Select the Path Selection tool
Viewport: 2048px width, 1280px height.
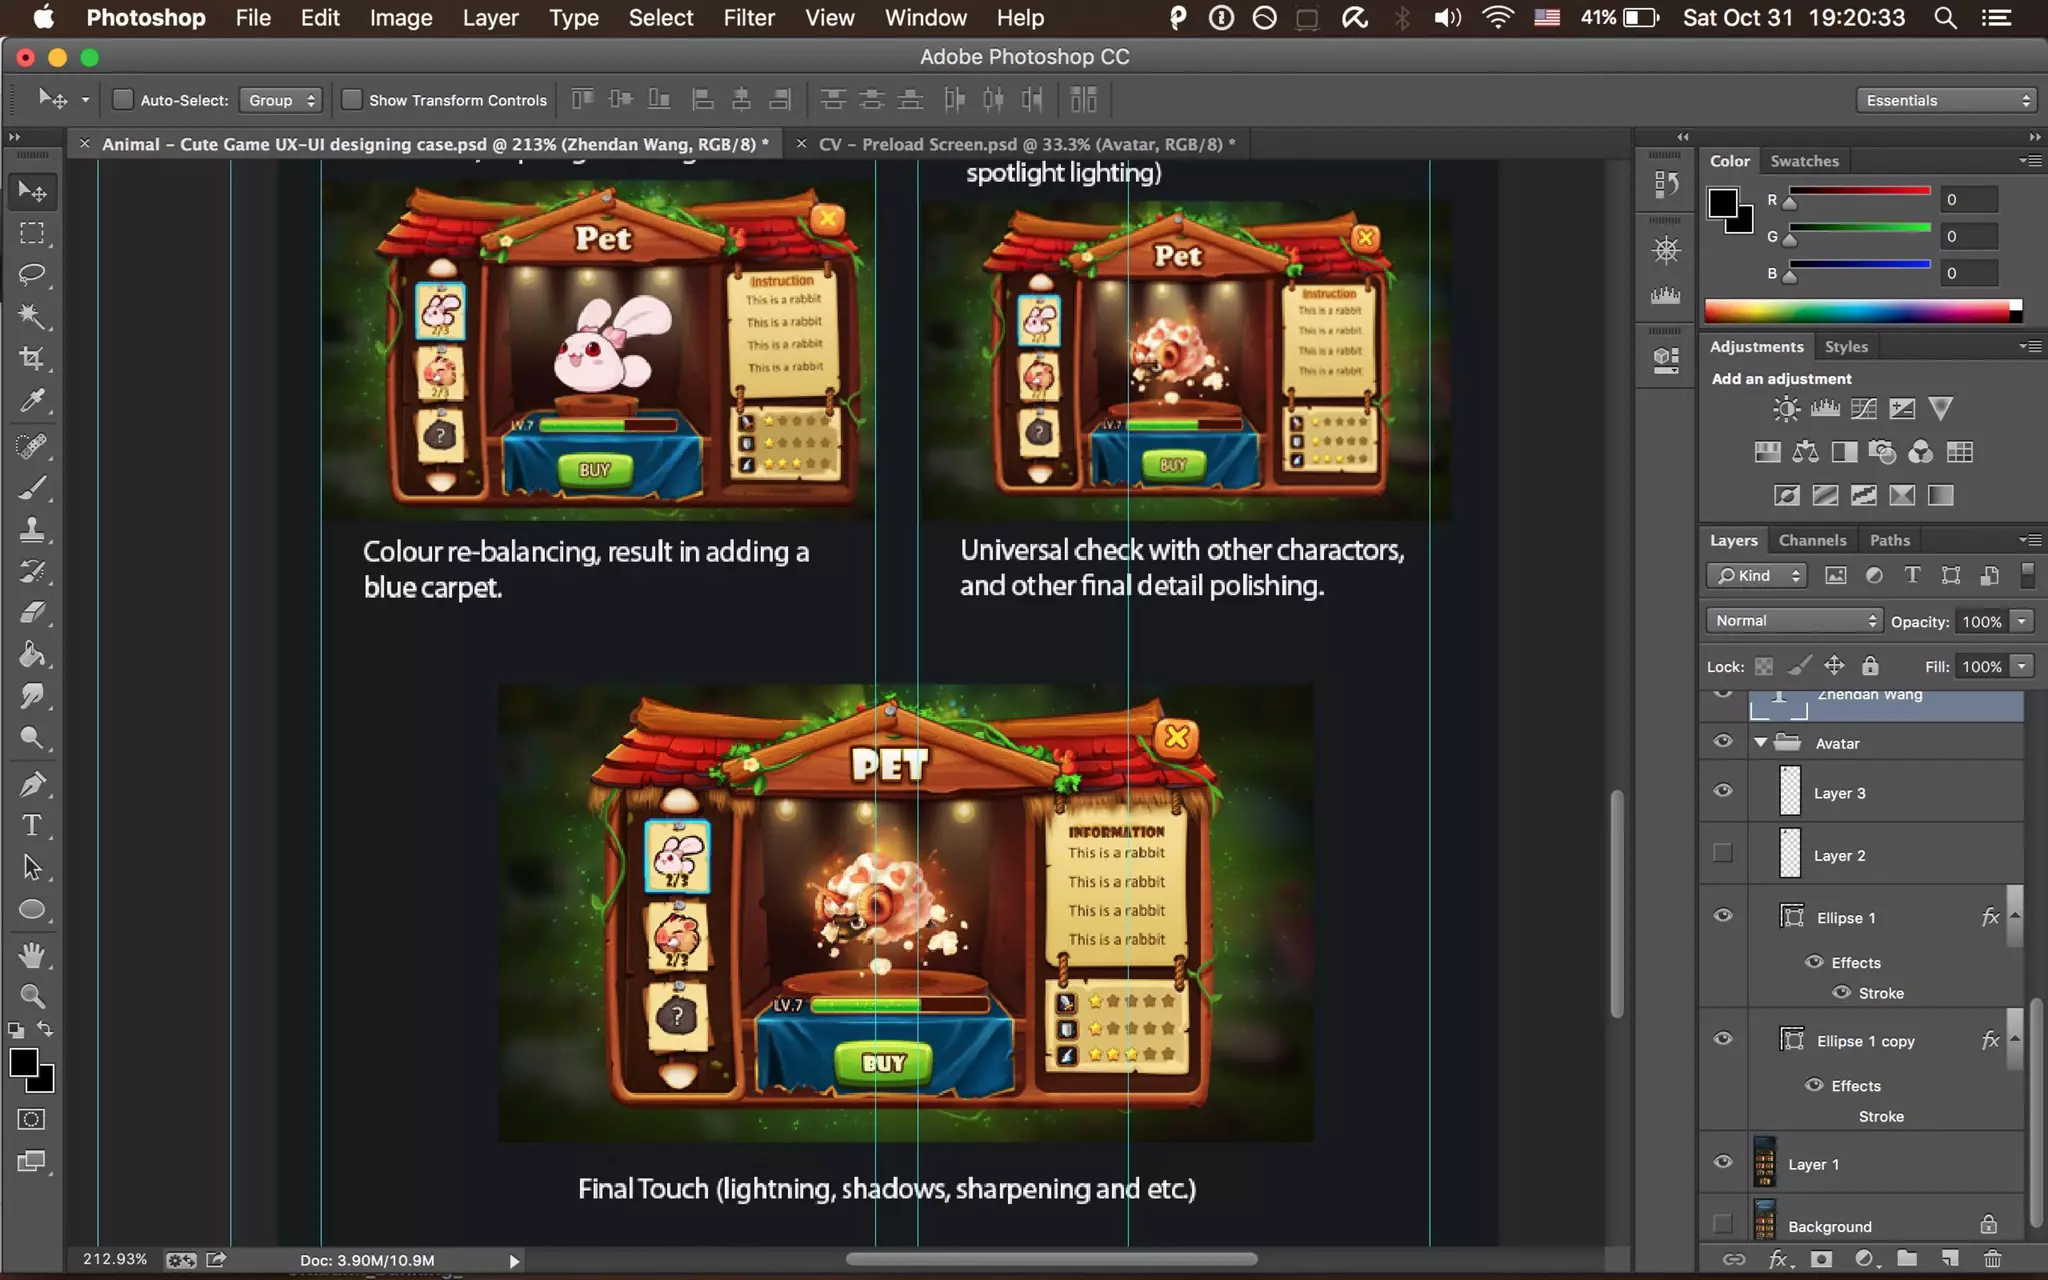[x=32, y=867]
